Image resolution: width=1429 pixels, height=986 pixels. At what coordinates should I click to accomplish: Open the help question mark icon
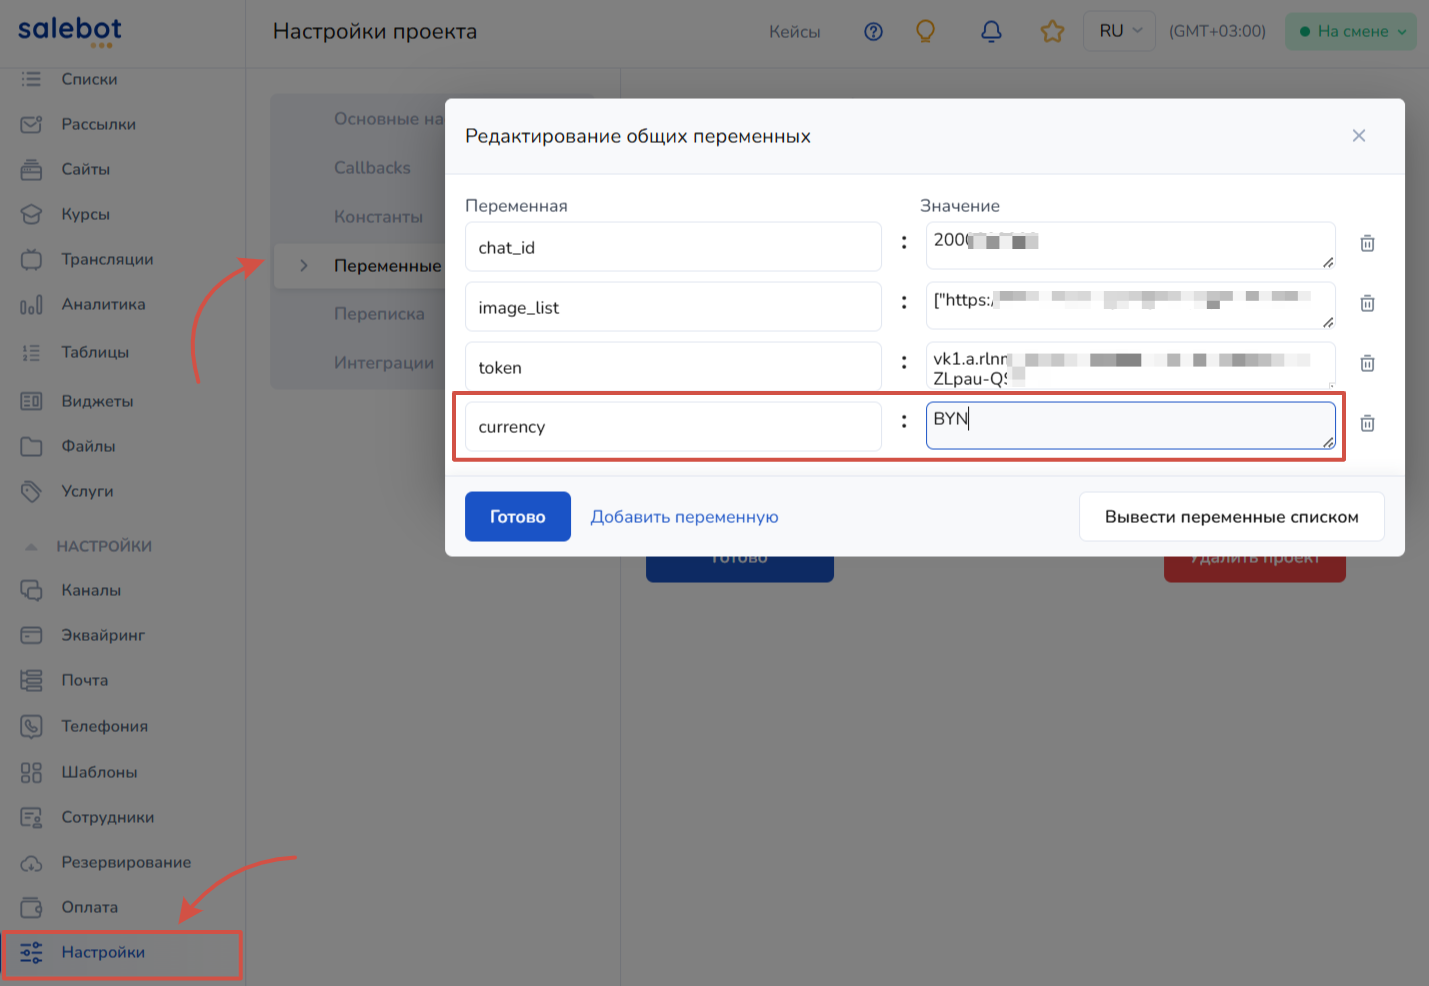tap(873, 32)
